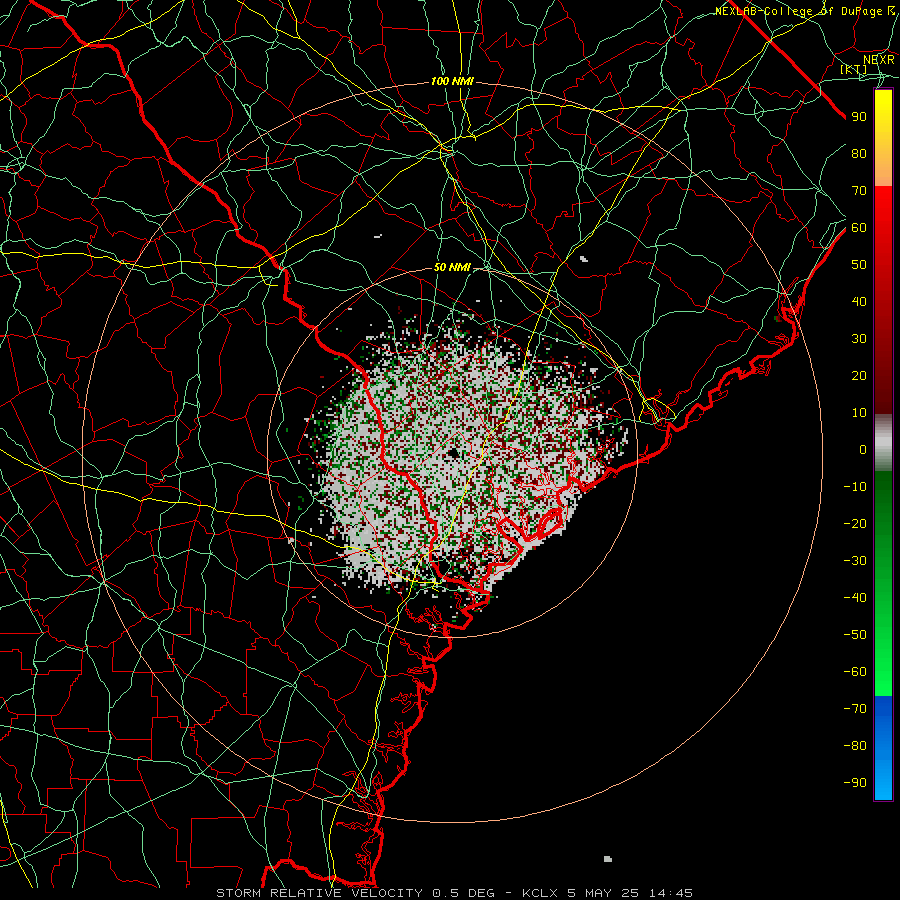Click the 40 value on the velocity scale

859,301
